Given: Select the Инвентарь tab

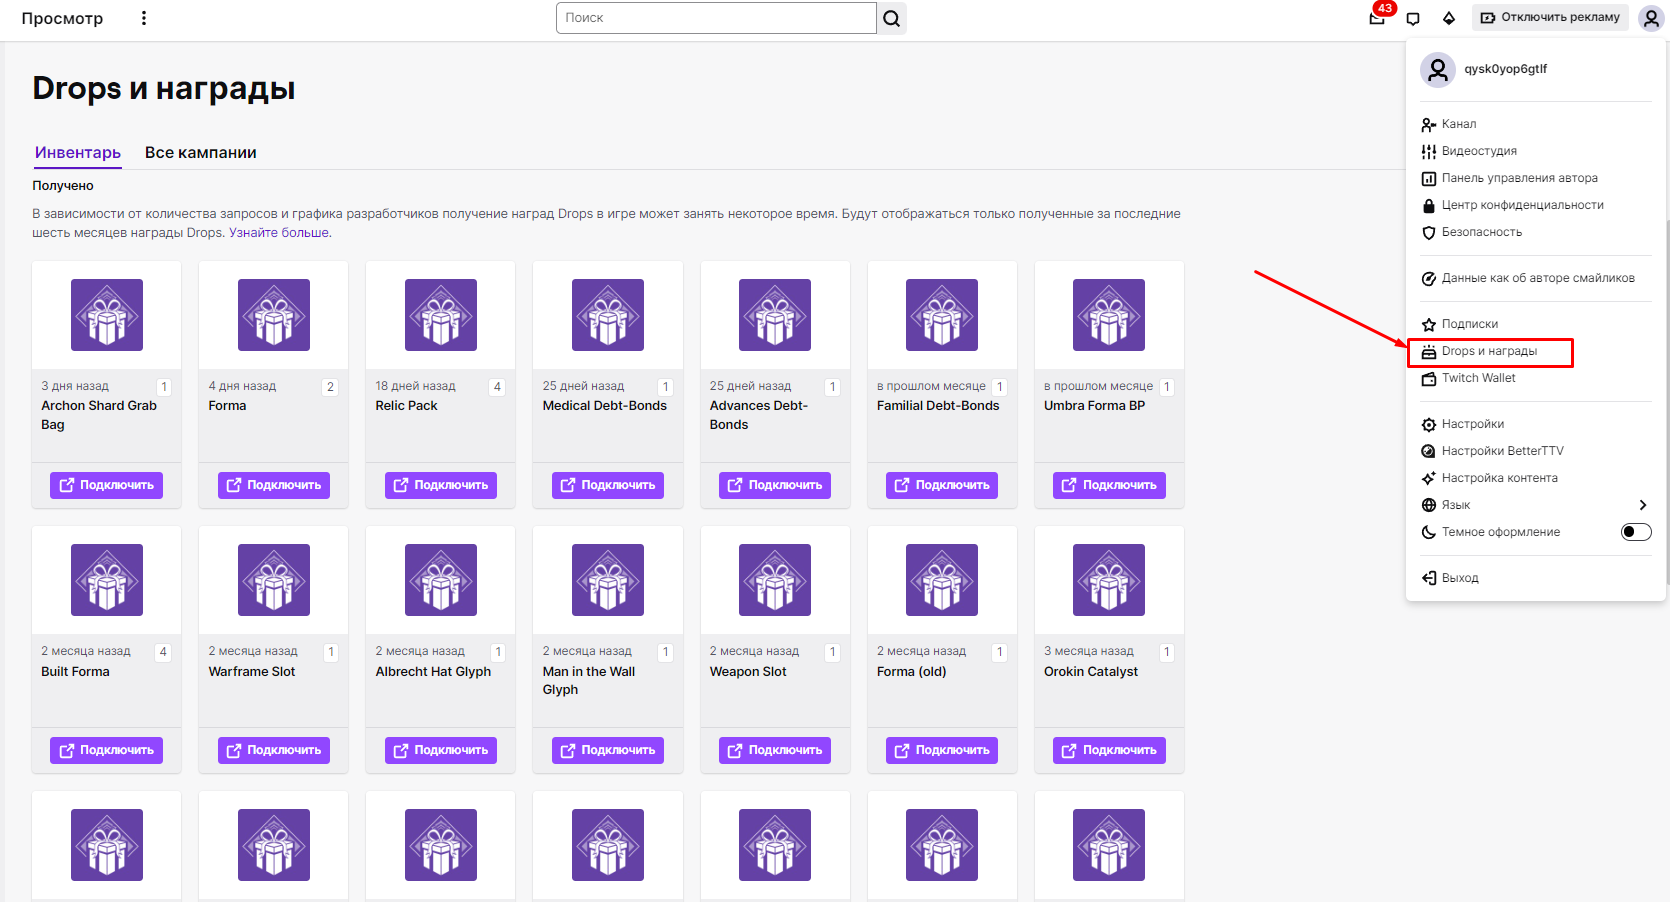Looking at the screenshot, I should click(78, 153).
